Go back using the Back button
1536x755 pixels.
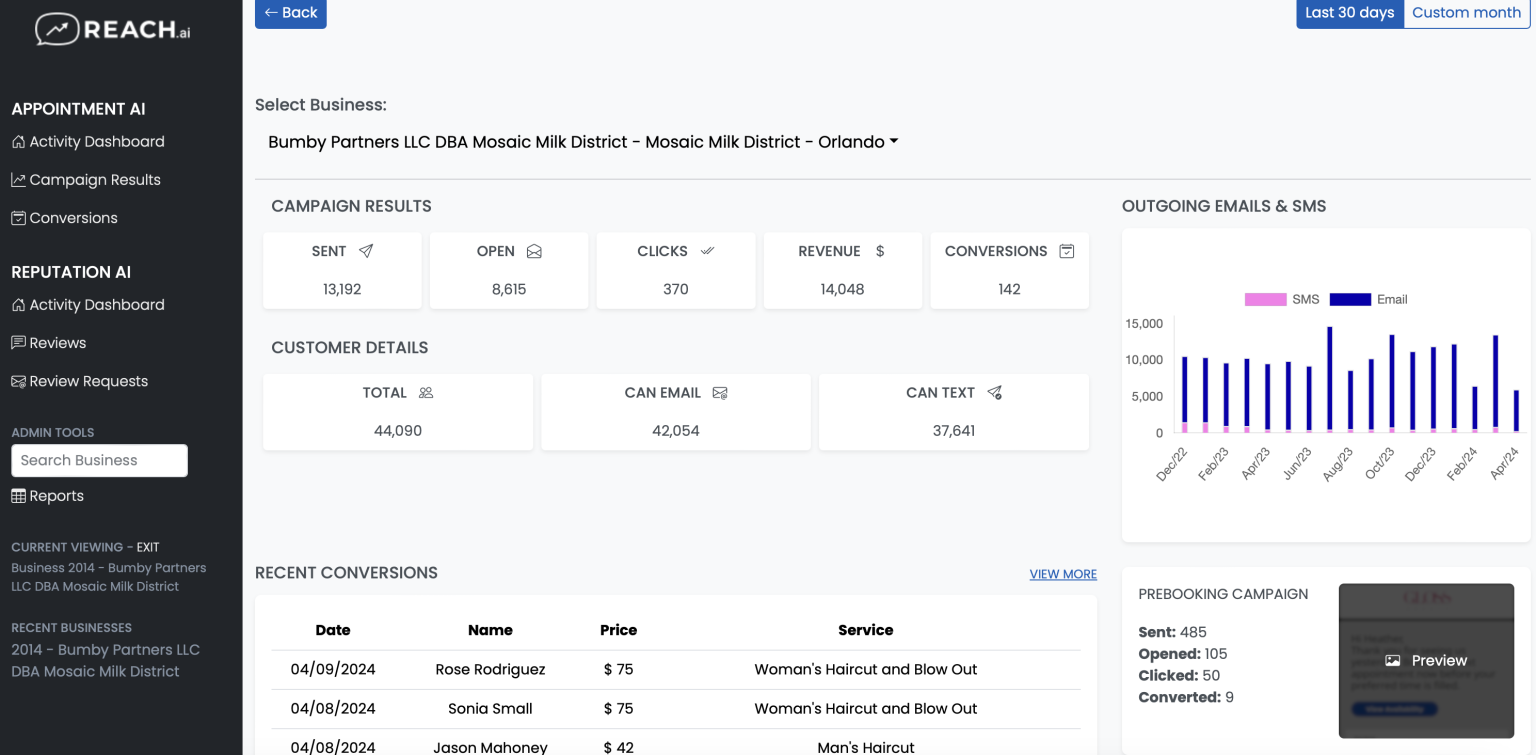pyautogui.click(x=290, y=13)
